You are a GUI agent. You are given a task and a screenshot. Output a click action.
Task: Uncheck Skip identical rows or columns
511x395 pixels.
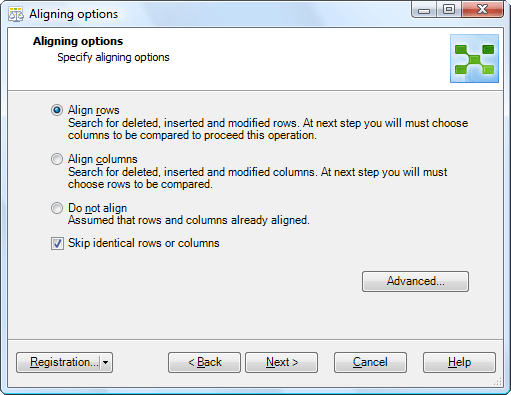57,243
